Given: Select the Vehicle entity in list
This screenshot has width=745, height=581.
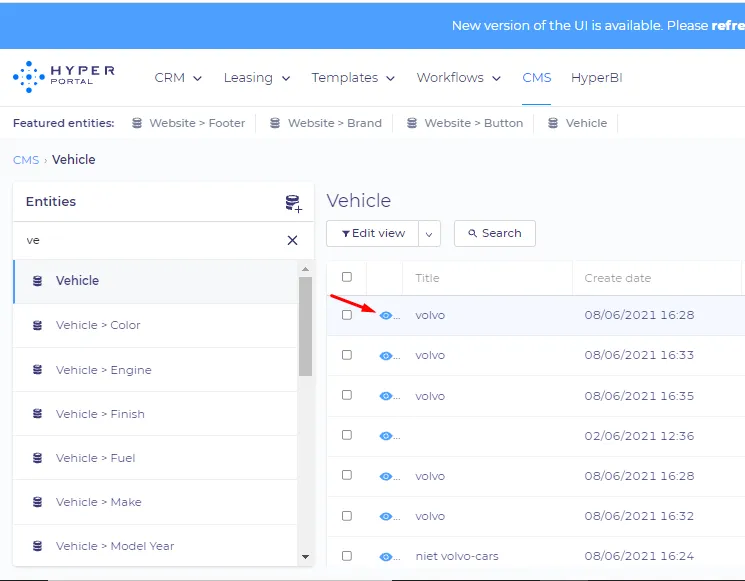Looking at the screenshot, I should click(155, 281).
